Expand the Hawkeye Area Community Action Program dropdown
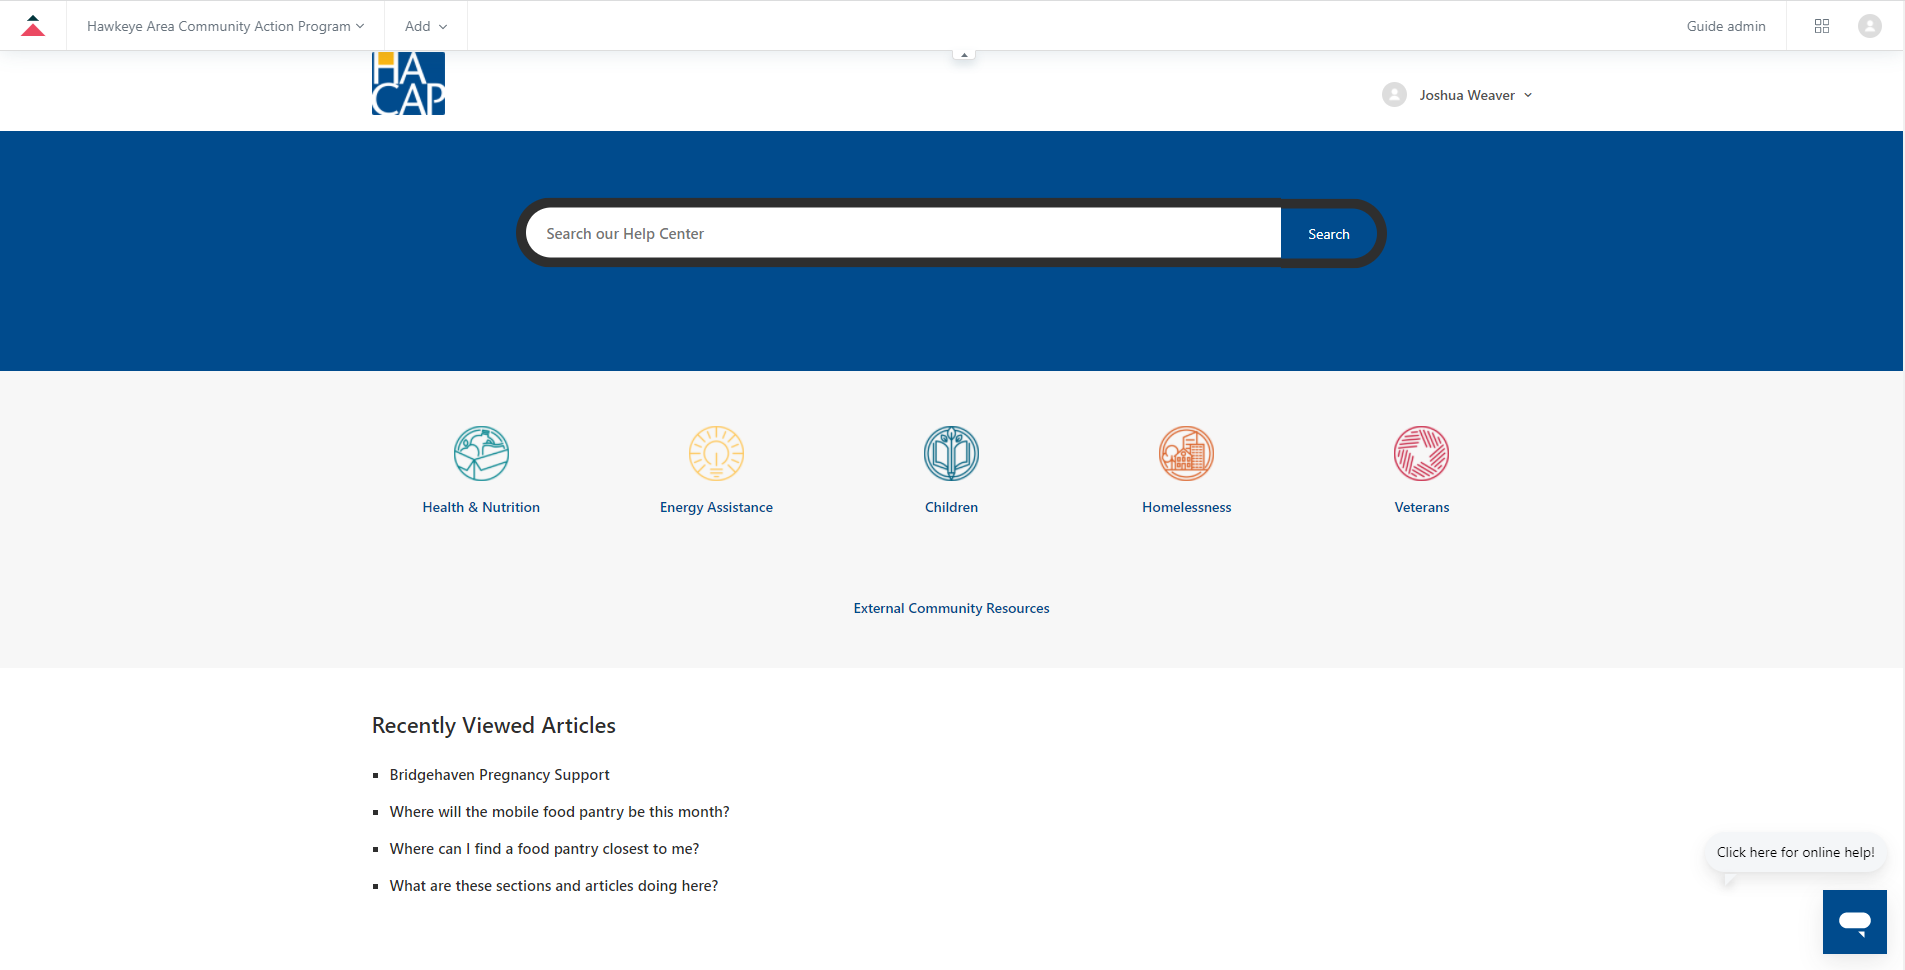This screenshot has width=1905, height=970. click(225, 26)
